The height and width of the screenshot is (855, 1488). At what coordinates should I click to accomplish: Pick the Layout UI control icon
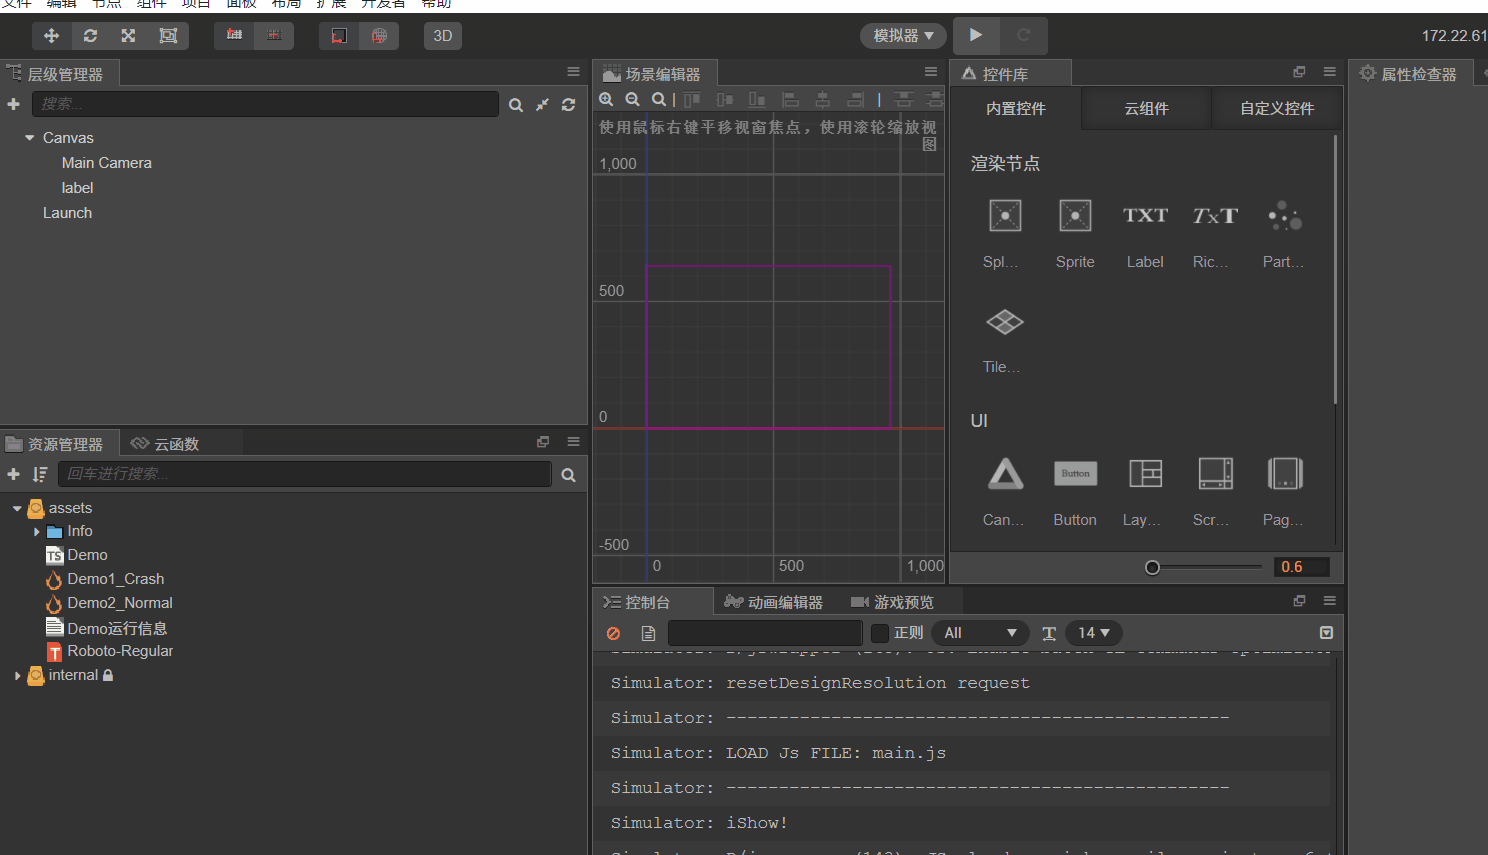(x=1145, y=474)
